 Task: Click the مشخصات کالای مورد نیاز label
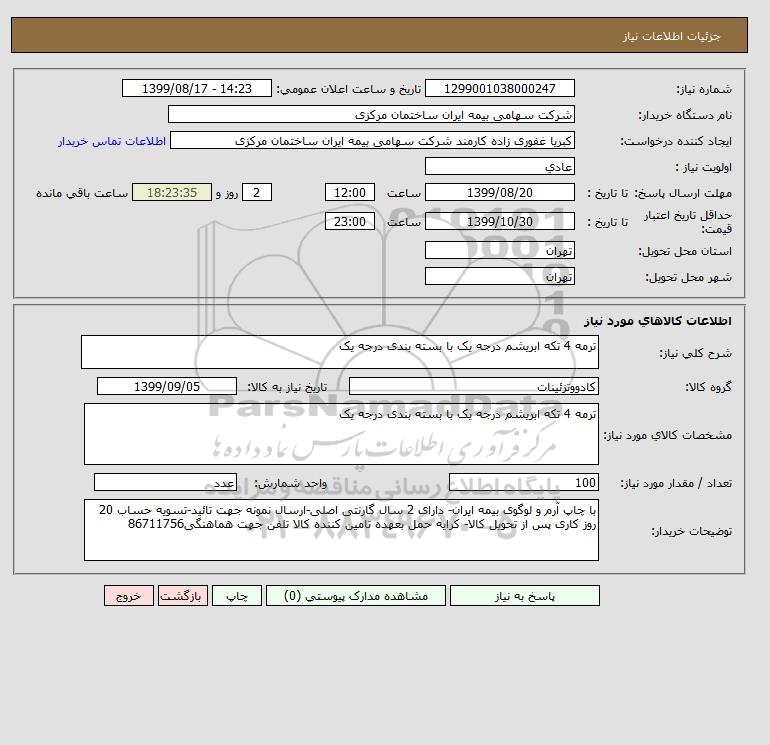point(667,435)
